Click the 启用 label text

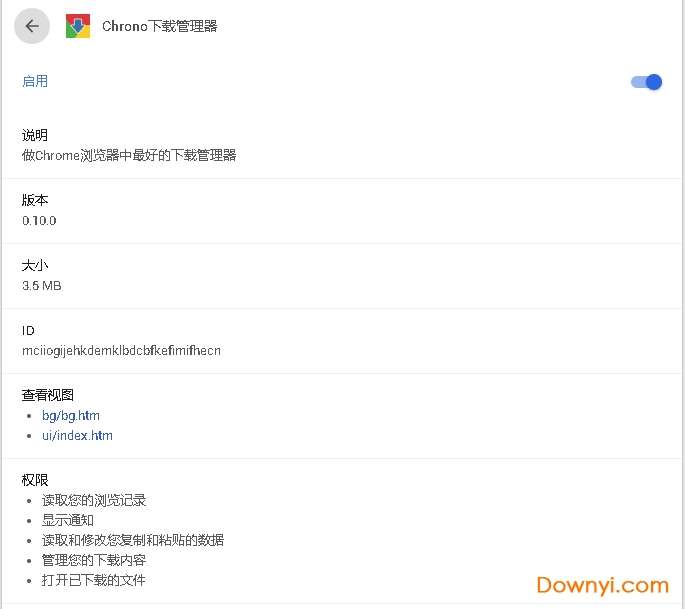pyautogui.click(x=35, y=82)
